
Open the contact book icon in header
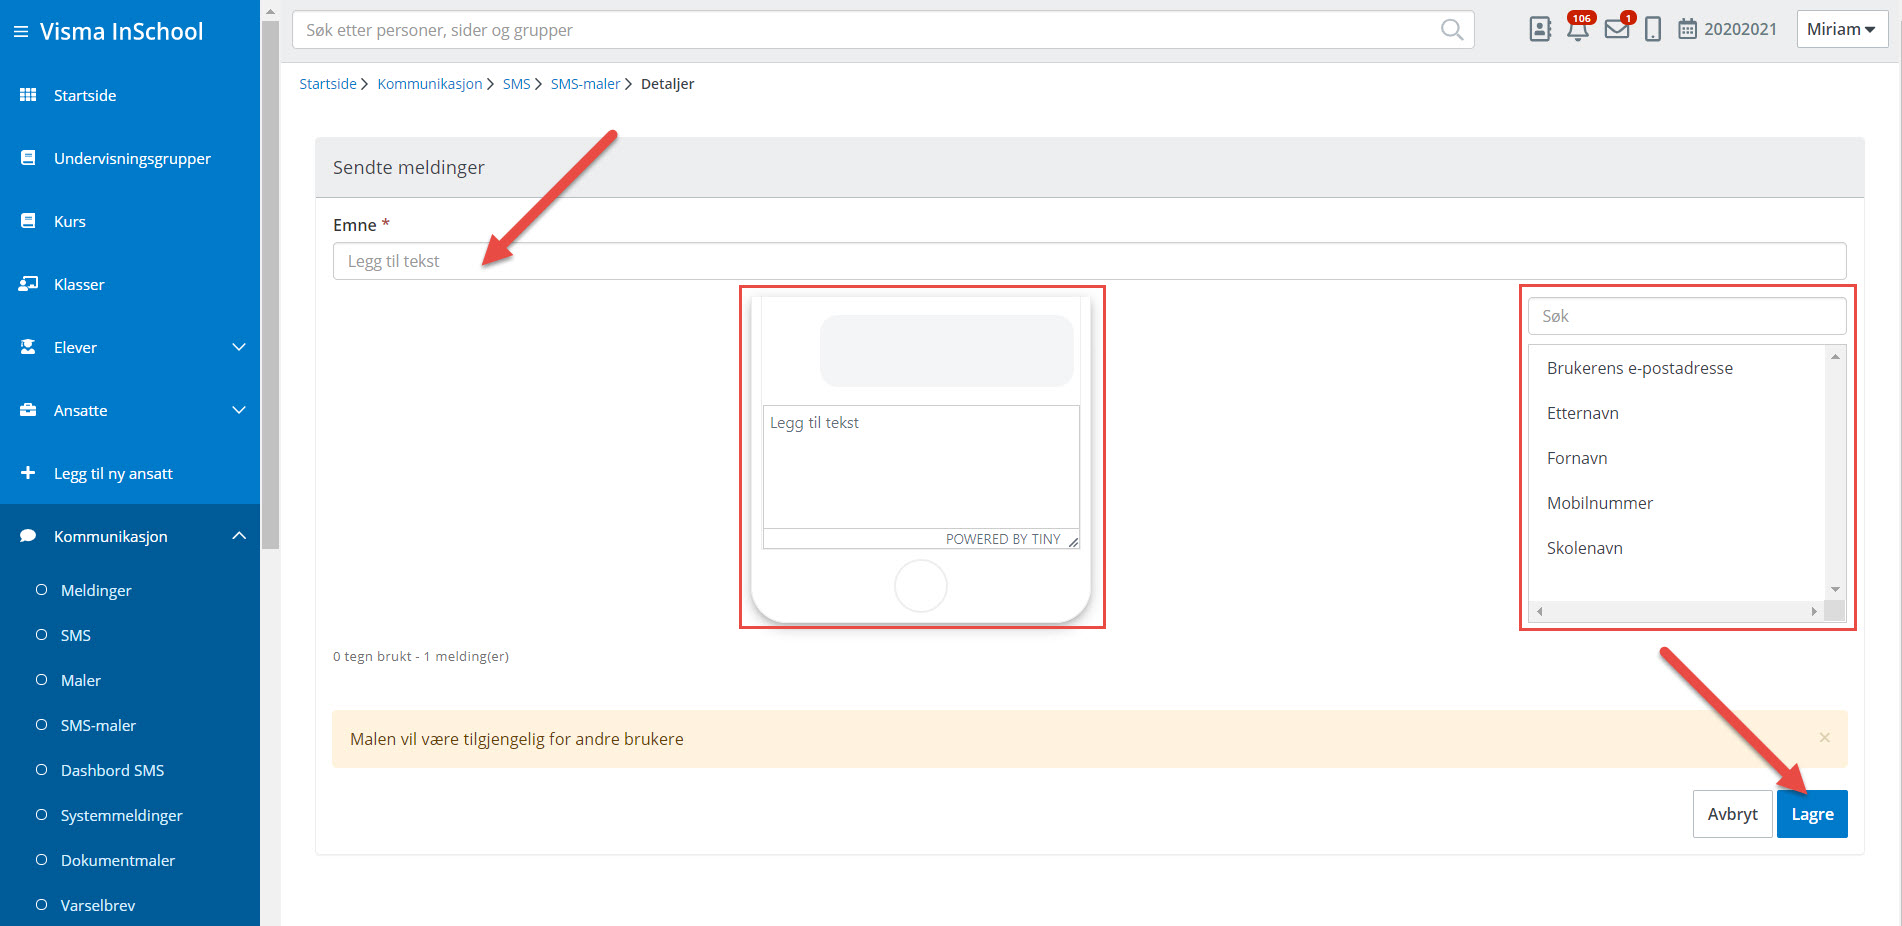(x=1540, y=29)
